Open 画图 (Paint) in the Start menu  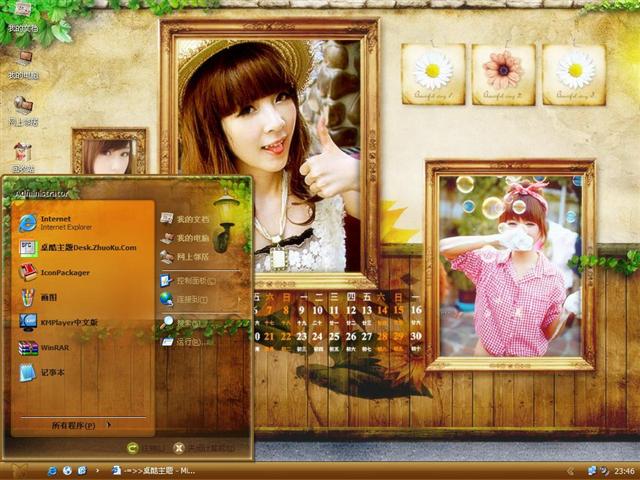coord(52,297)
